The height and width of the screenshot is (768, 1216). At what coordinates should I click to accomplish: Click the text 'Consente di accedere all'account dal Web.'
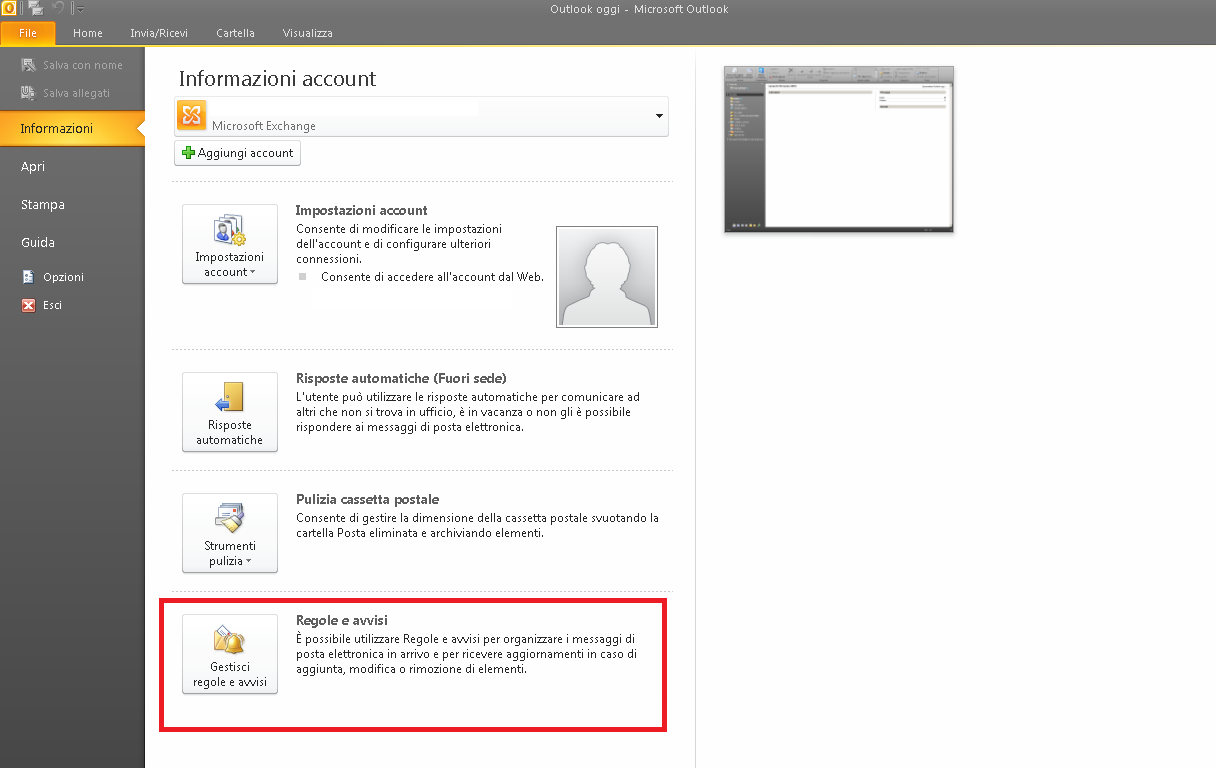click(432, 277)
